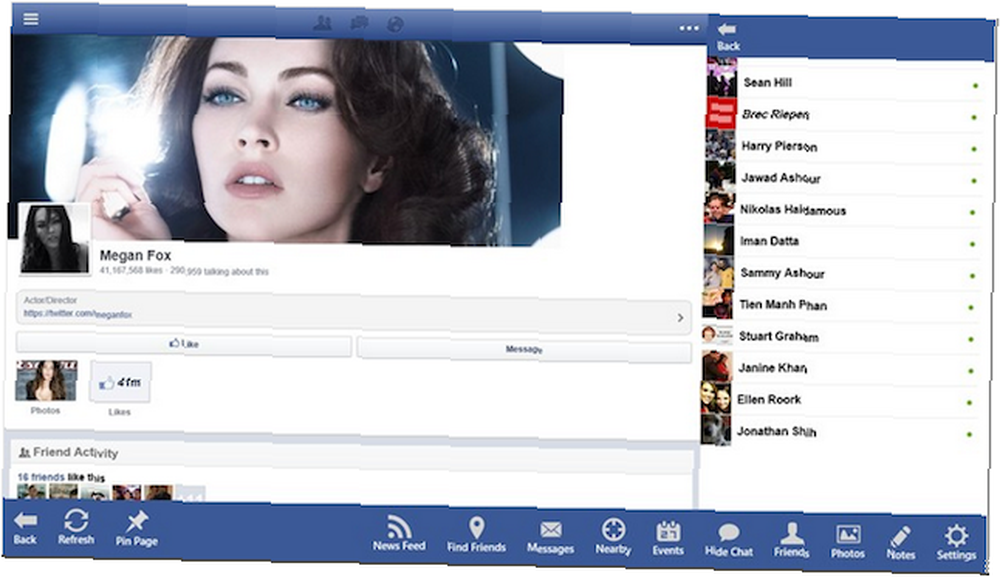Click the Megan Fox cover photo
The image size is (1000, 577).
287,140
